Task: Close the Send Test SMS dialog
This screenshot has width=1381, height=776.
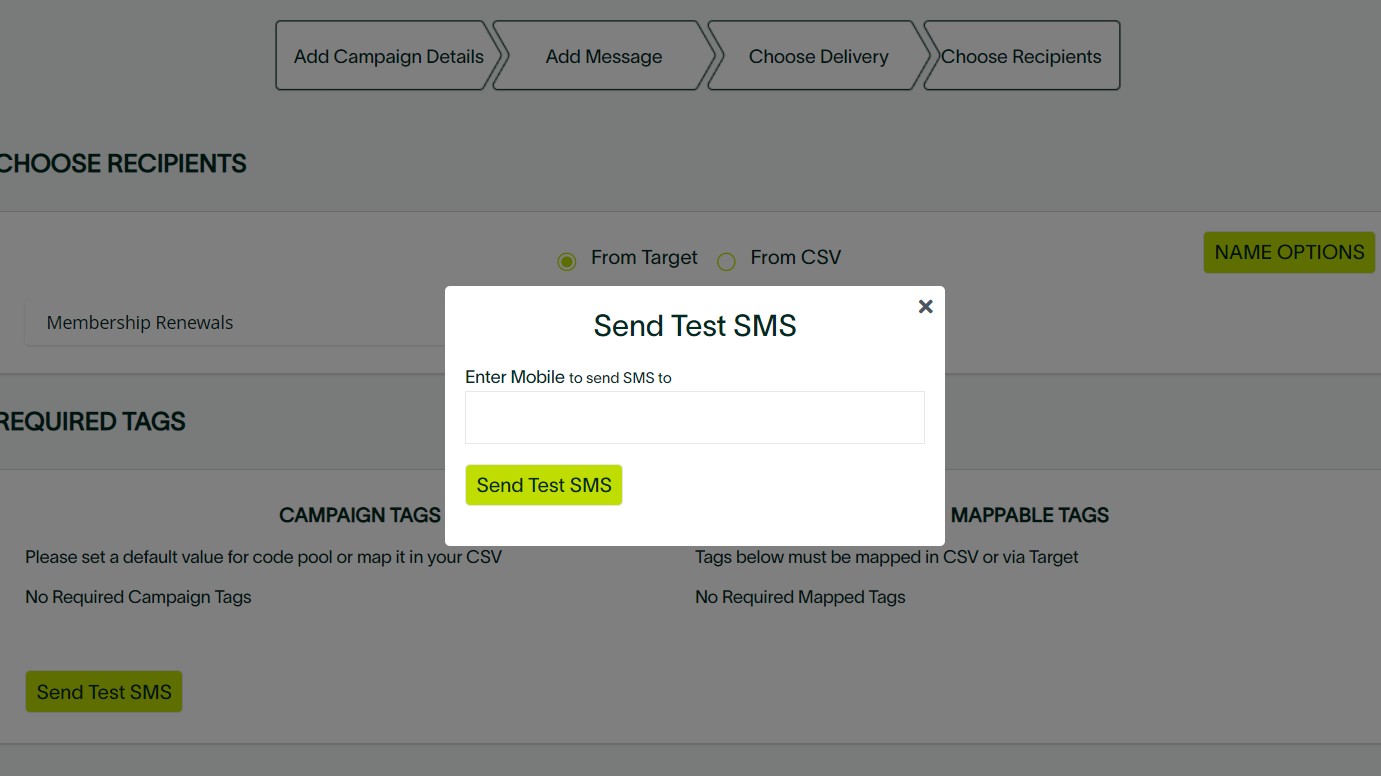Action: click(925, 306)
